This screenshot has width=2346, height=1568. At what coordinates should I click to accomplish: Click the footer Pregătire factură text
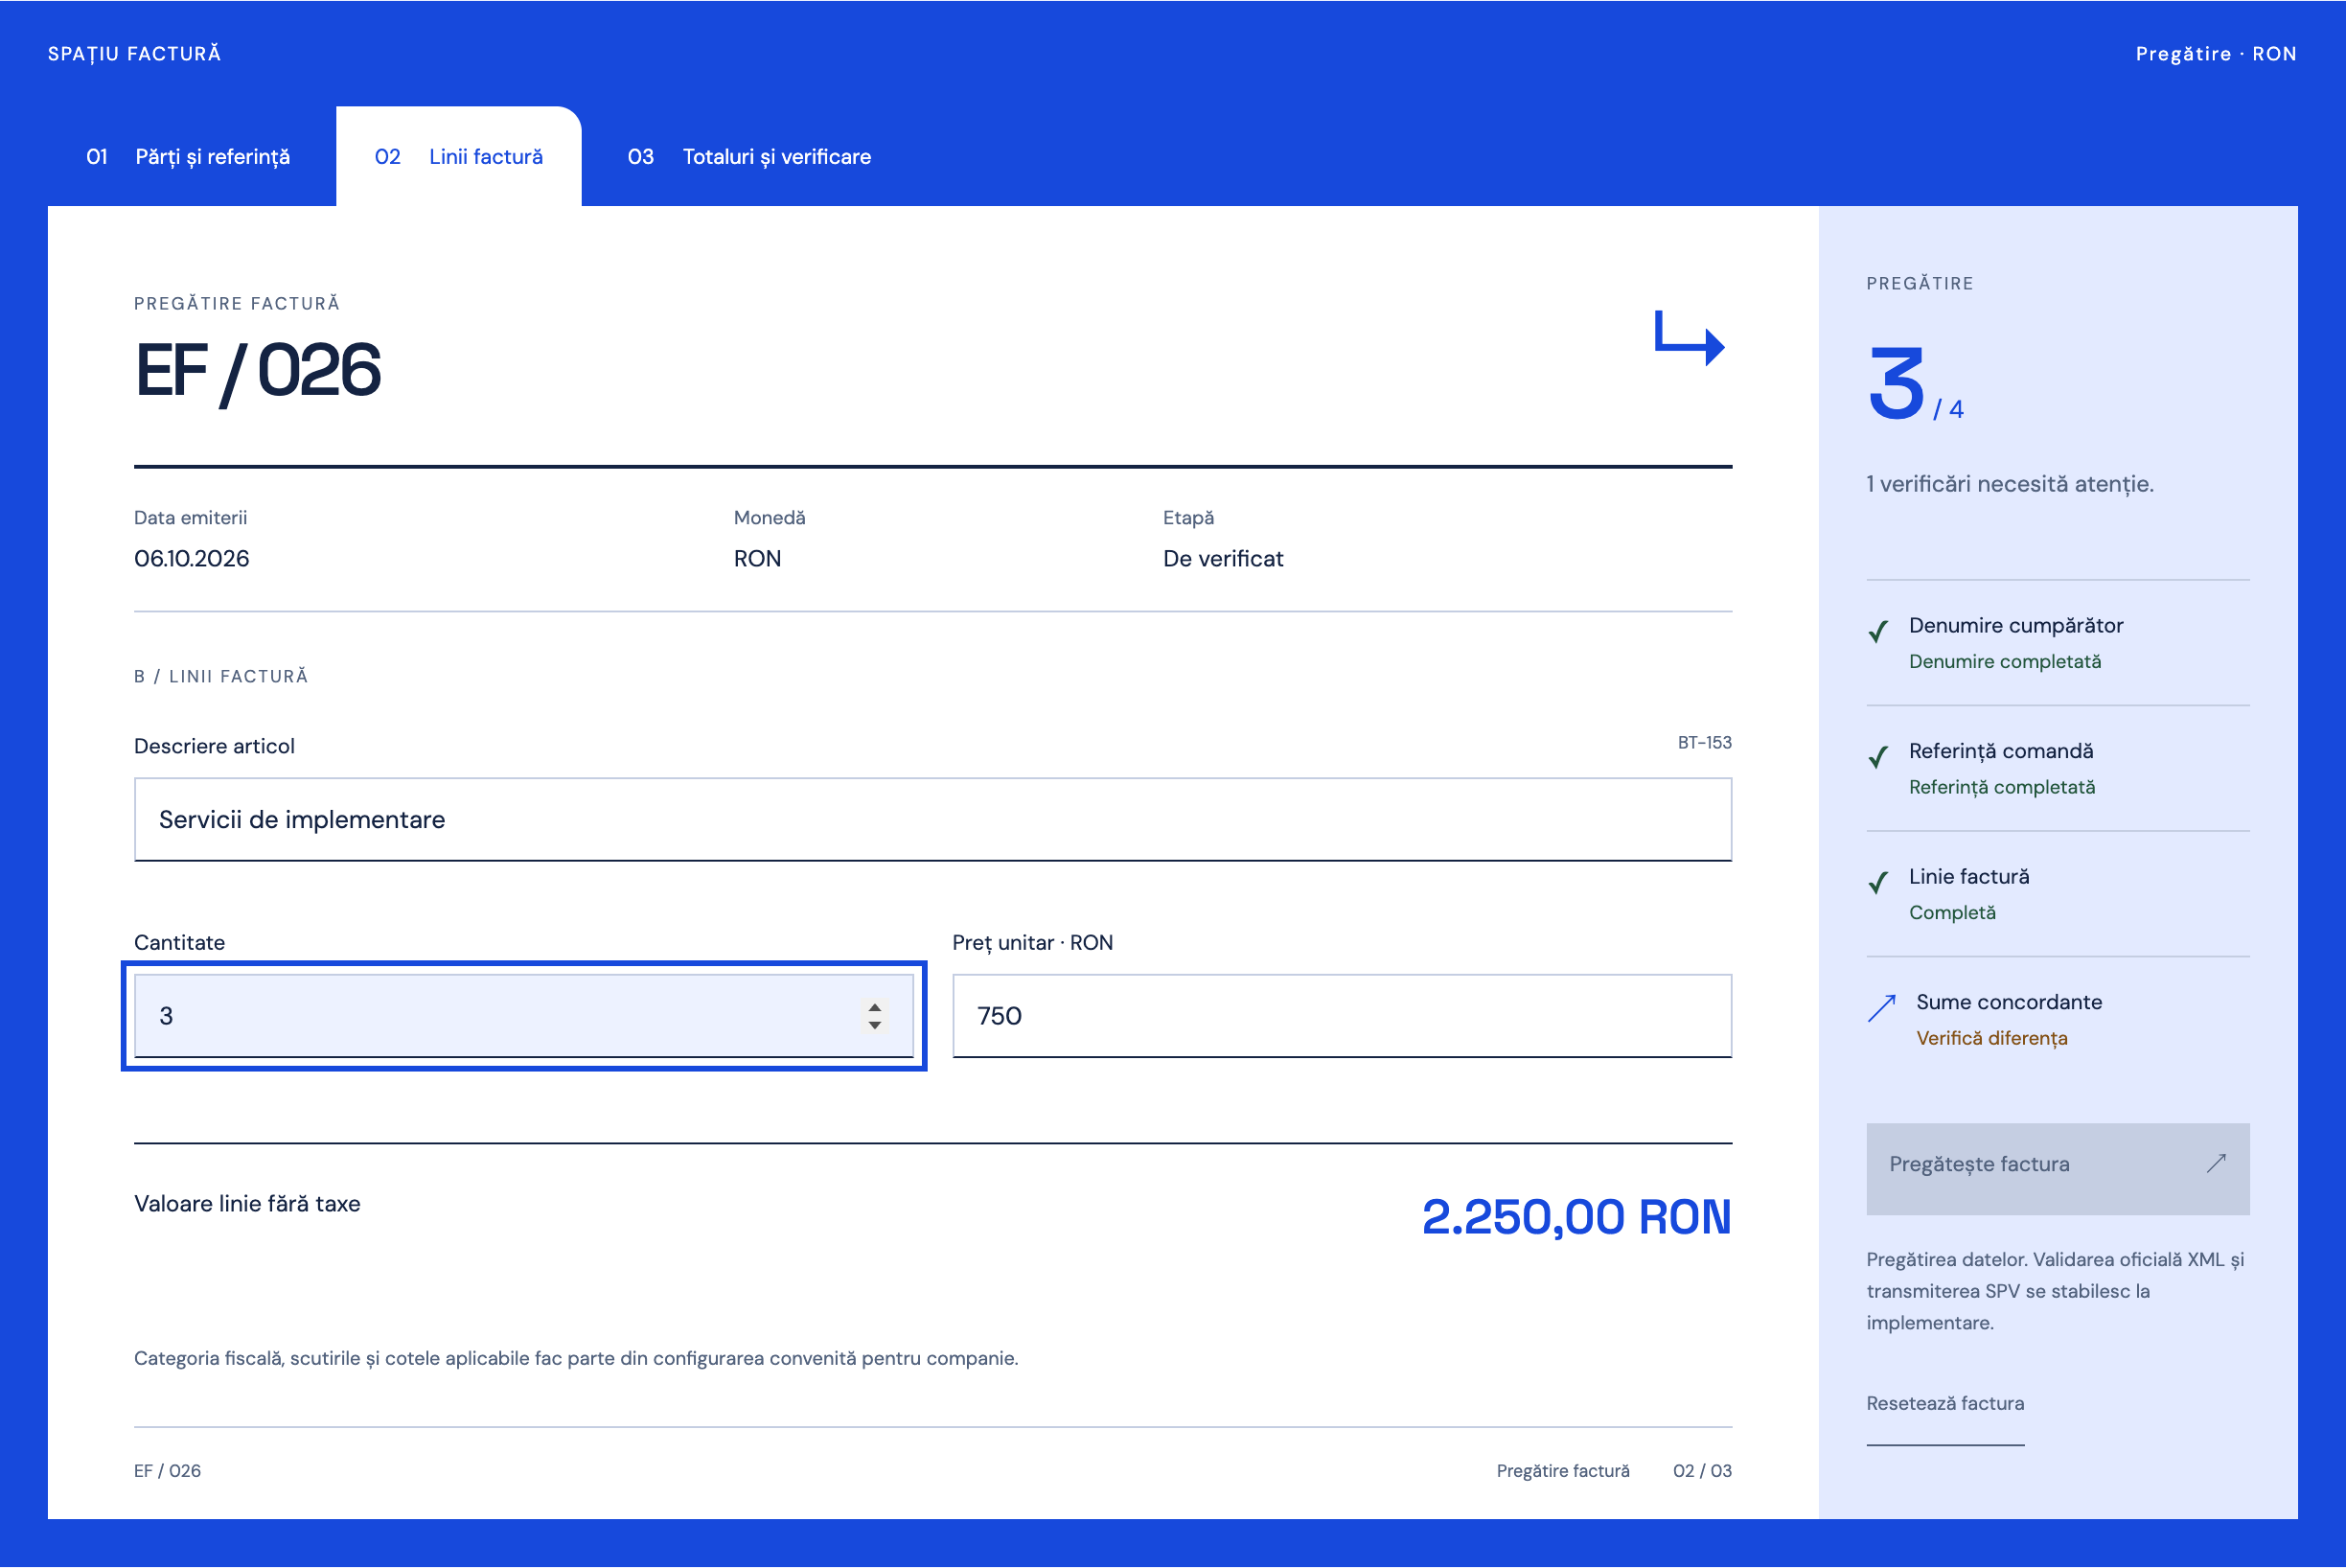coord(1563,1471)
